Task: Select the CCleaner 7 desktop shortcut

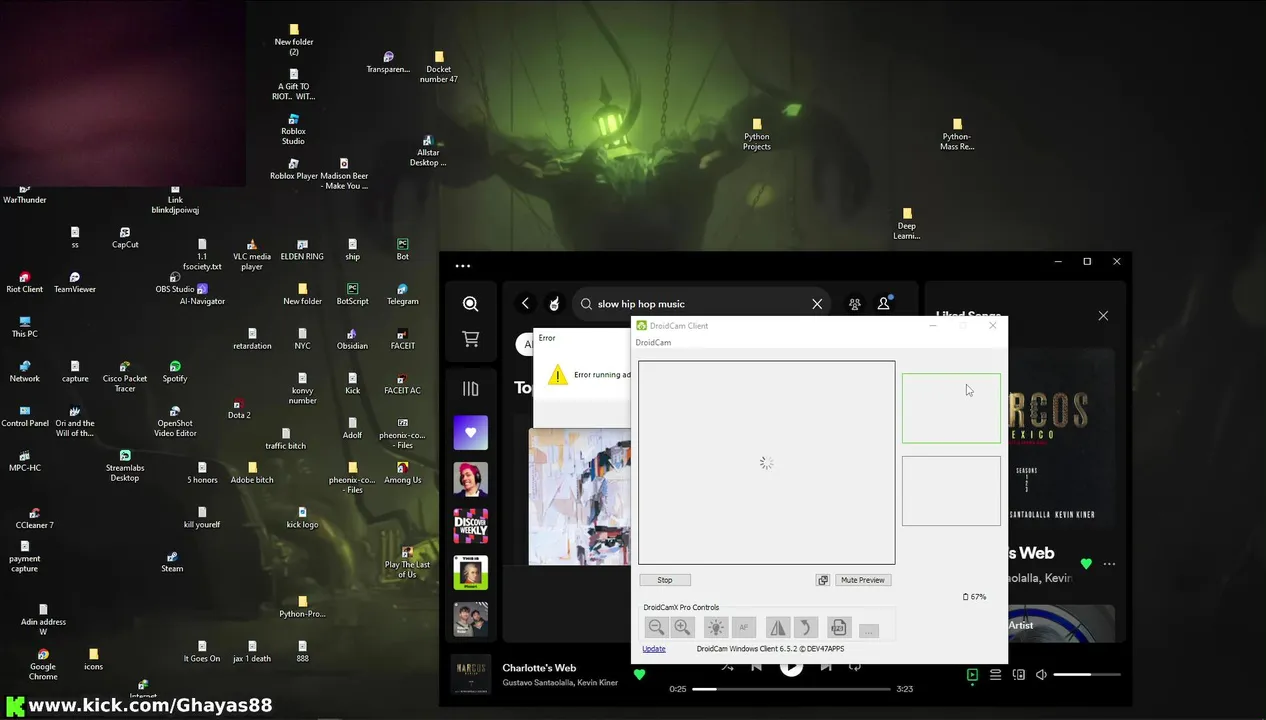Action: [35, 518]
